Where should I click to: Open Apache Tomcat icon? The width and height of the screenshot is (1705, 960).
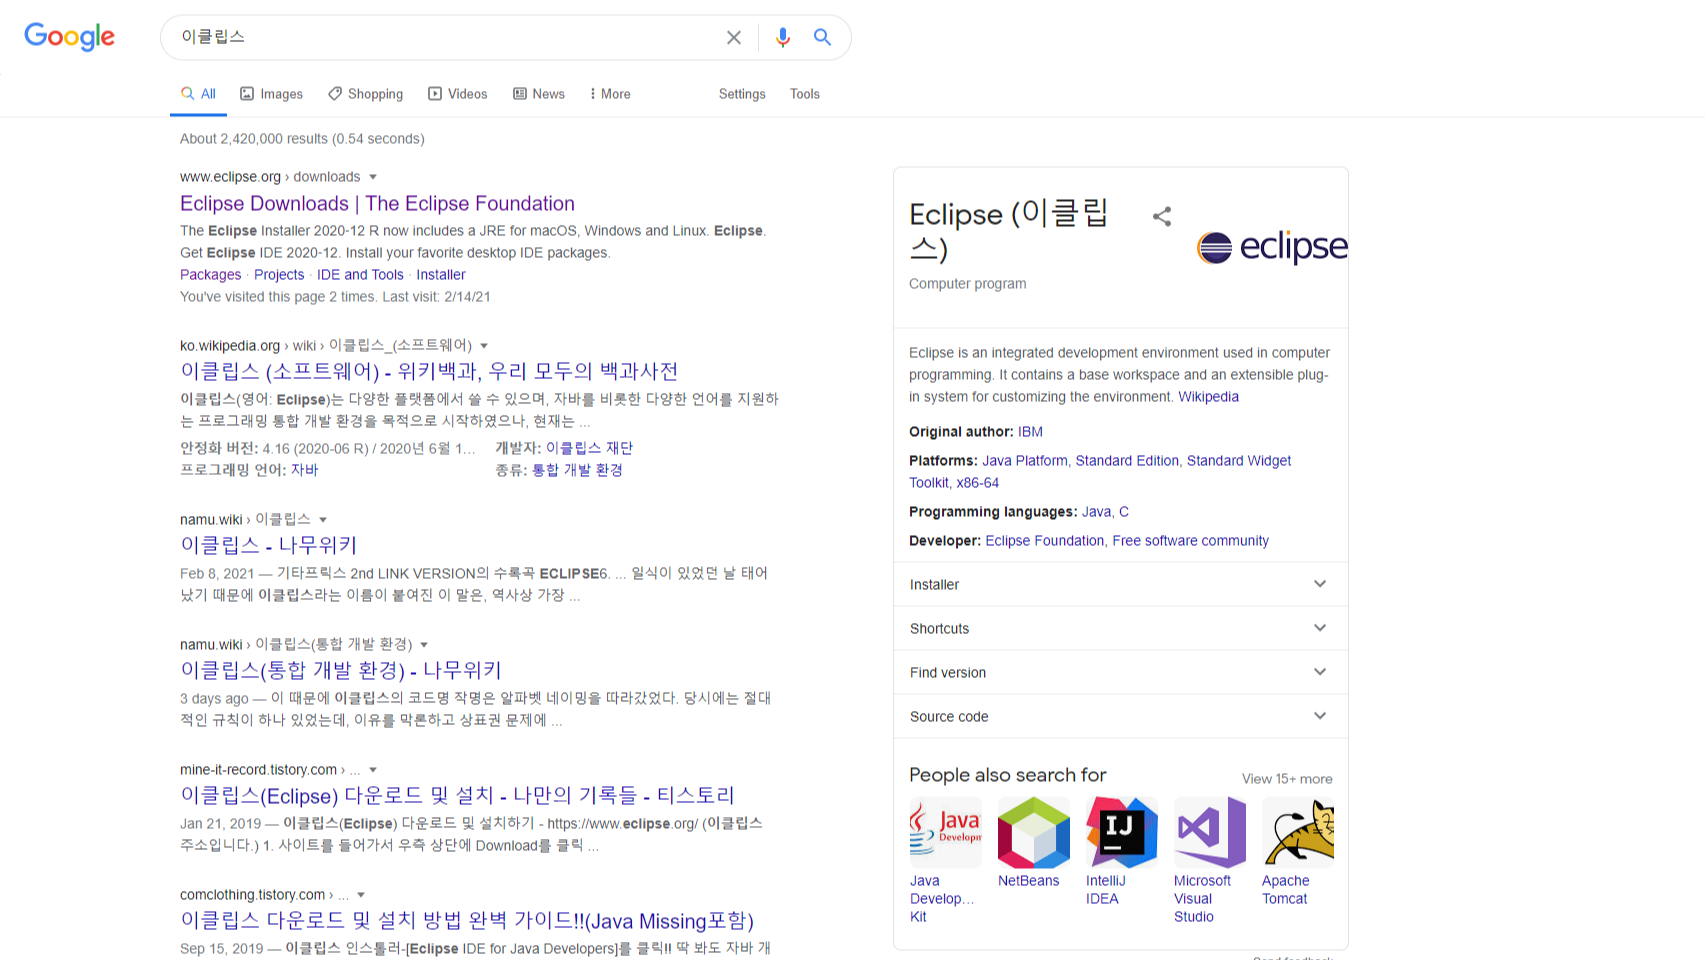tap(1298, 832)
